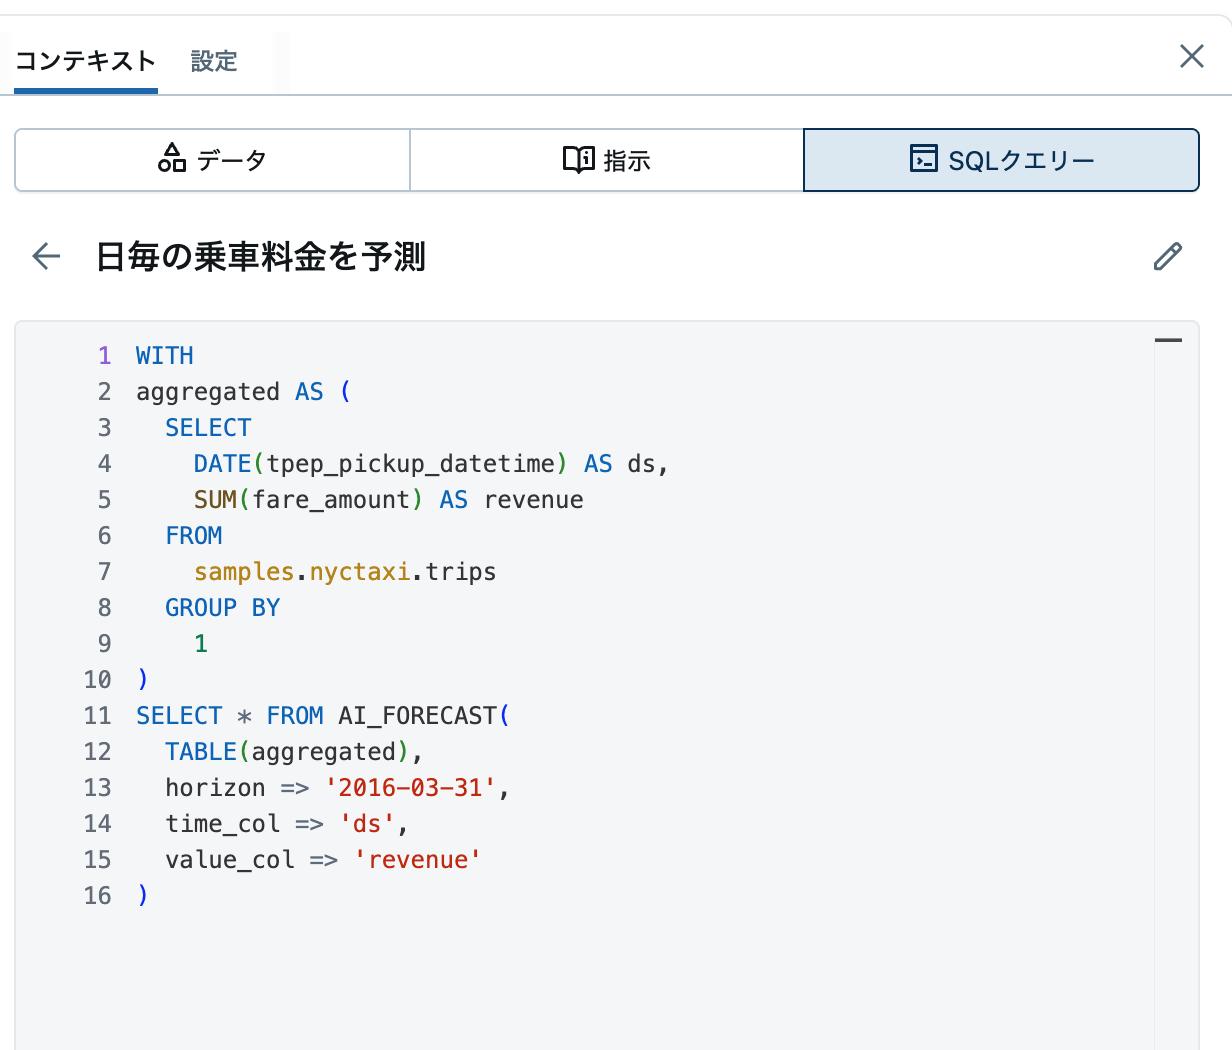Click the back arrow above the query title
The width and height of the screenshot is (1232, 1050).
tap(45, 256)
